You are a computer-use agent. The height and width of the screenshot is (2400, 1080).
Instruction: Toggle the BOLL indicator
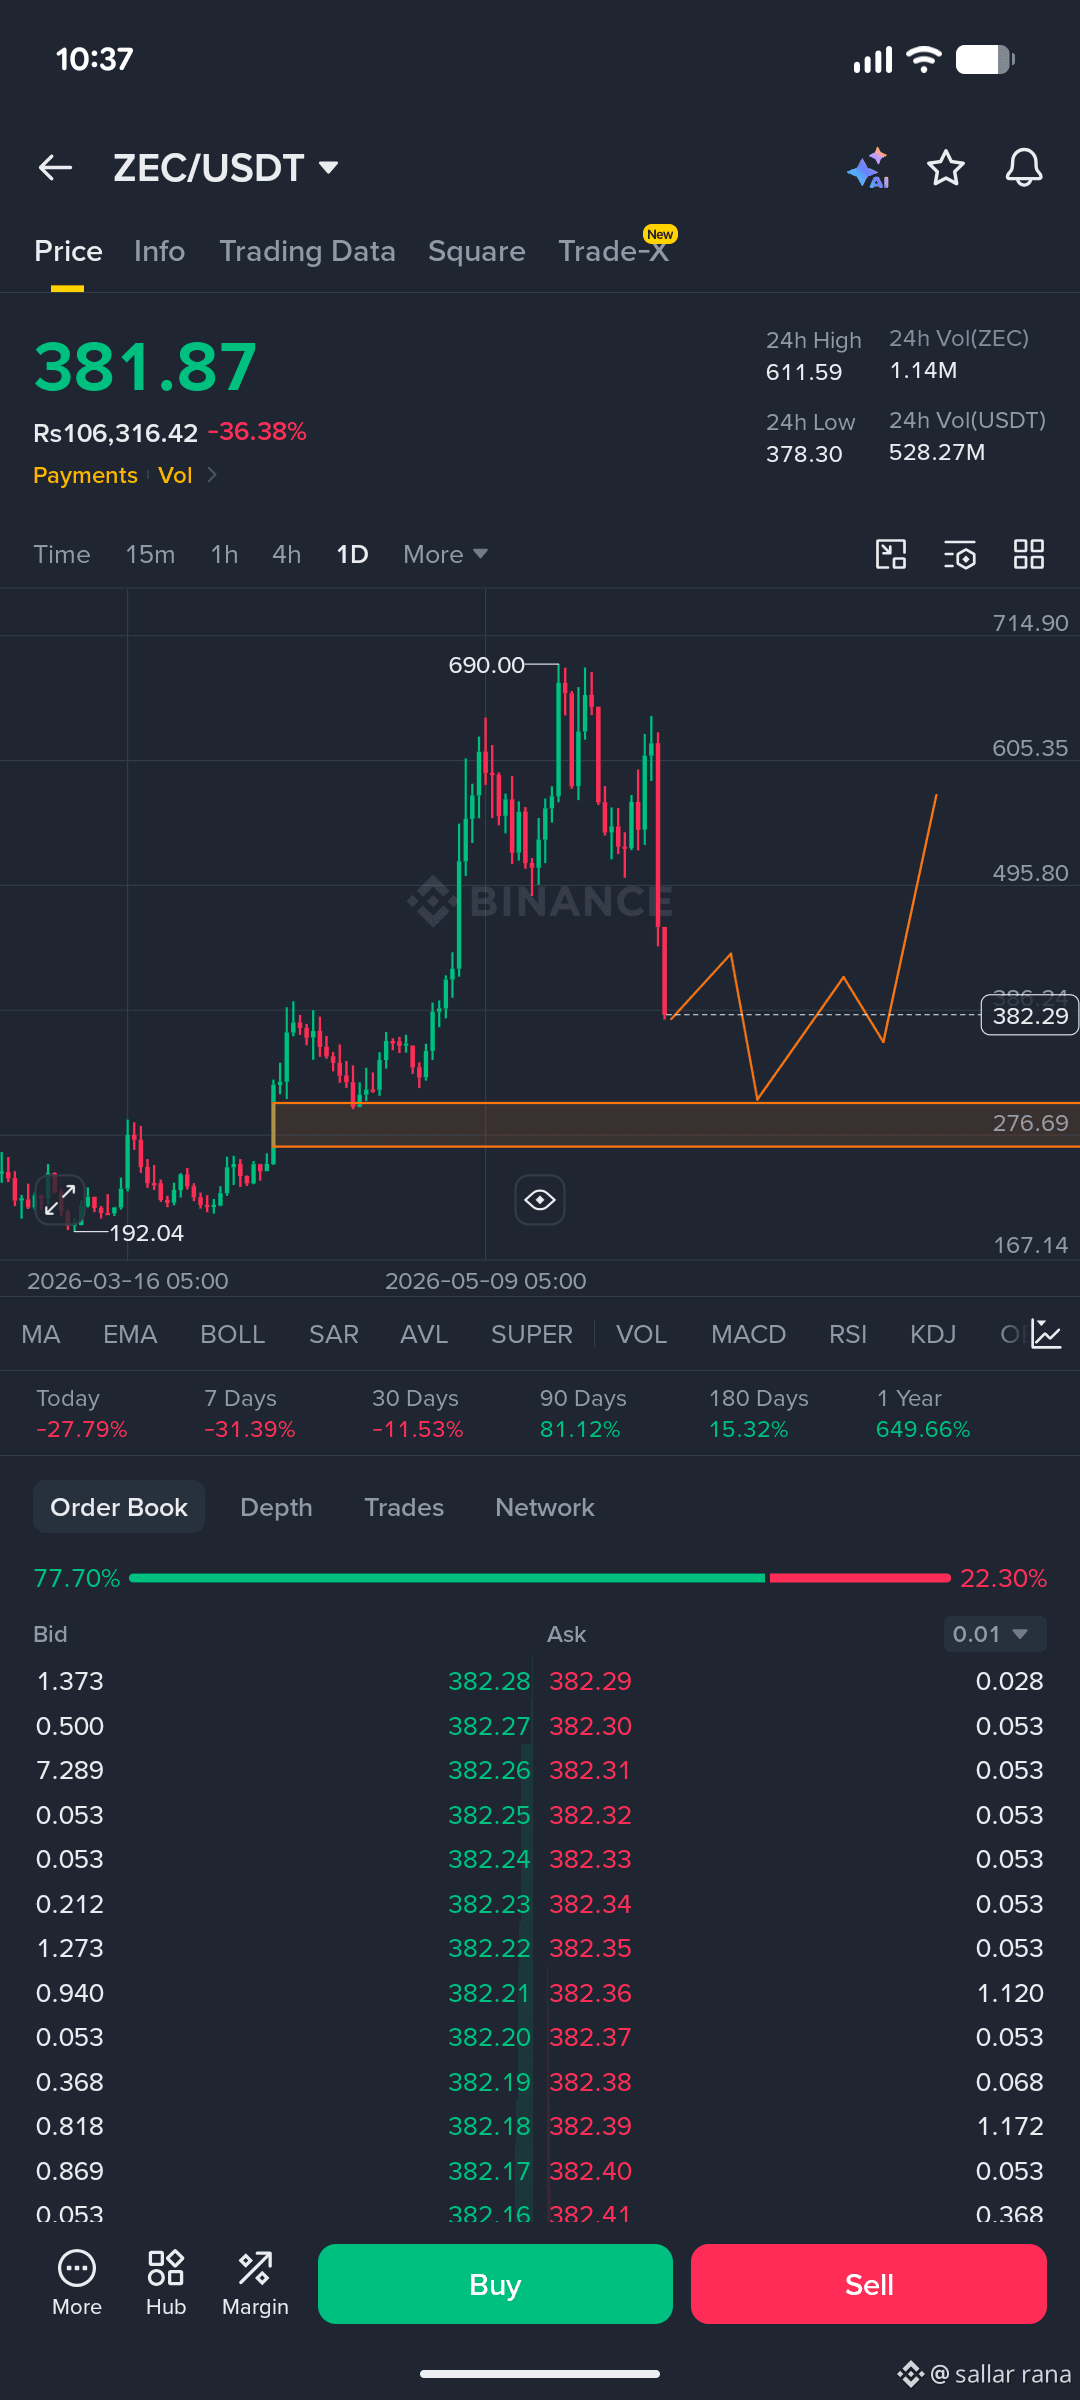click(x=232, y=1334)
